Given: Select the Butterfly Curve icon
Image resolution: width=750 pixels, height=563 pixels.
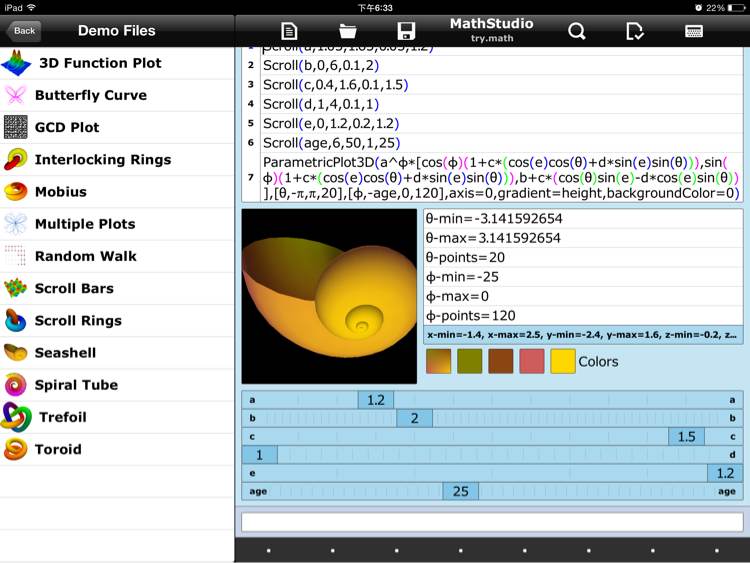Looking at the screenshot, I should (15, 95).
